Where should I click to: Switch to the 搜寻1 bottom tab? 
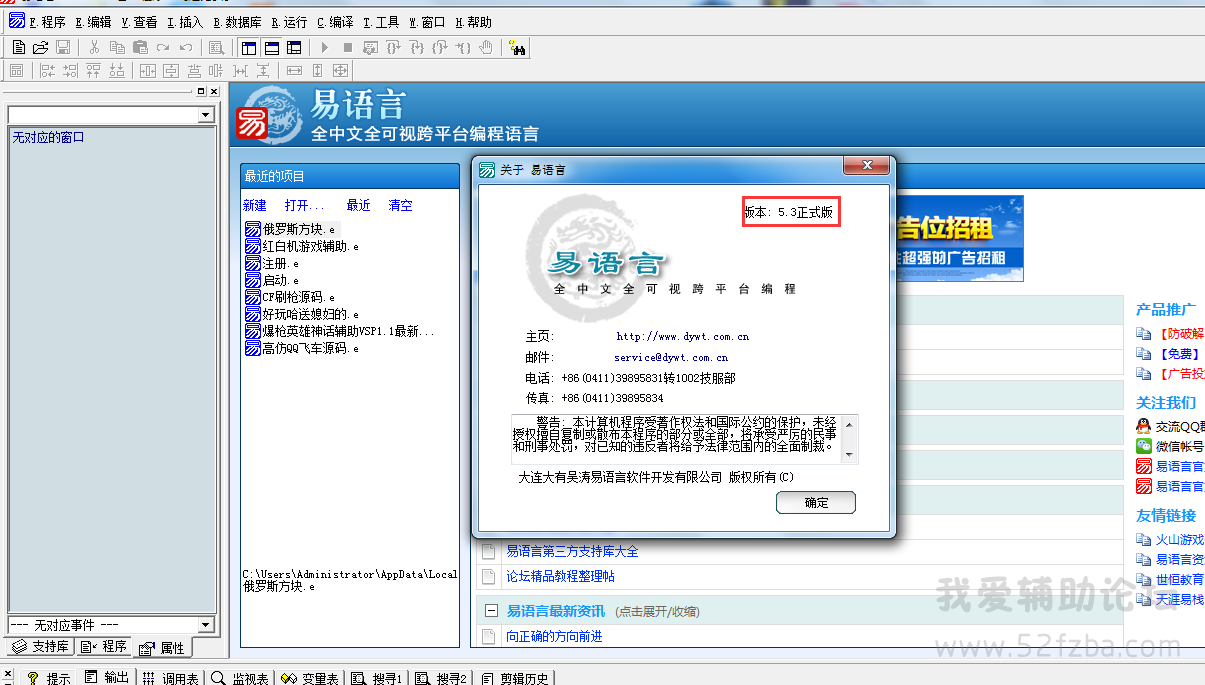coord(377,678)
